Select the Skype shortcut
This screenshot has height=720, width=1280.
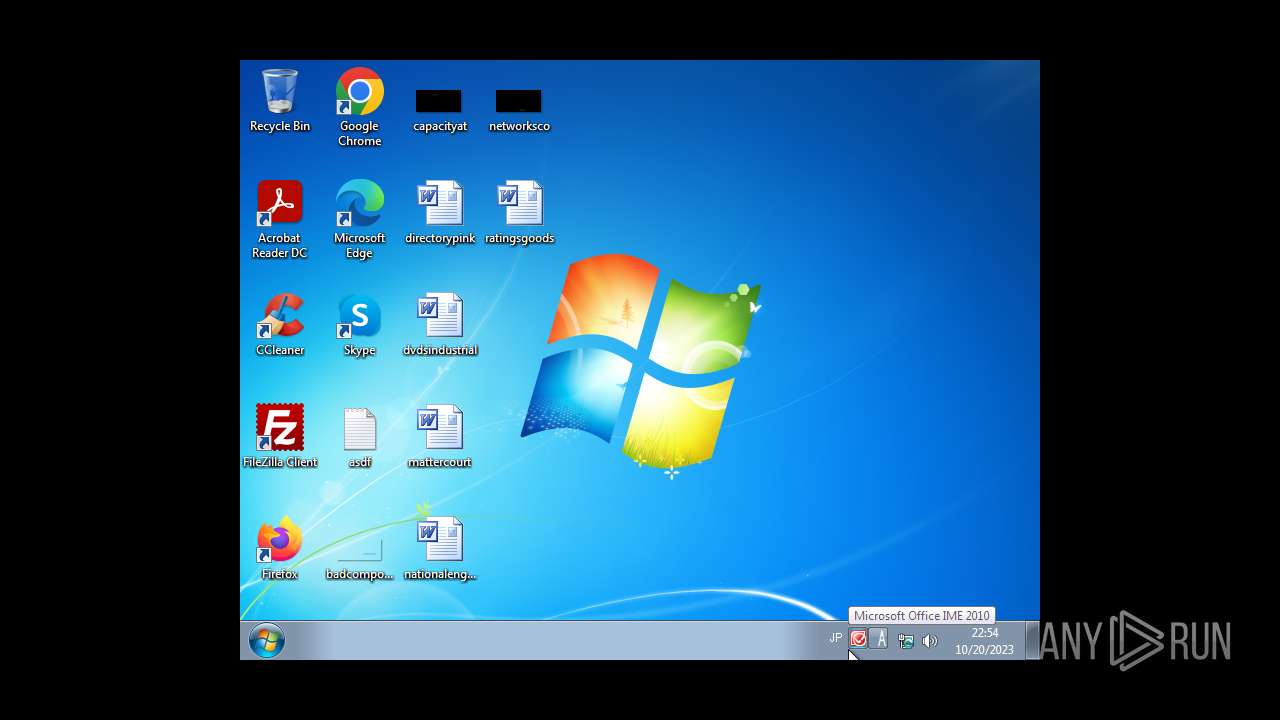pyautogui.click(x=360, y=324)
